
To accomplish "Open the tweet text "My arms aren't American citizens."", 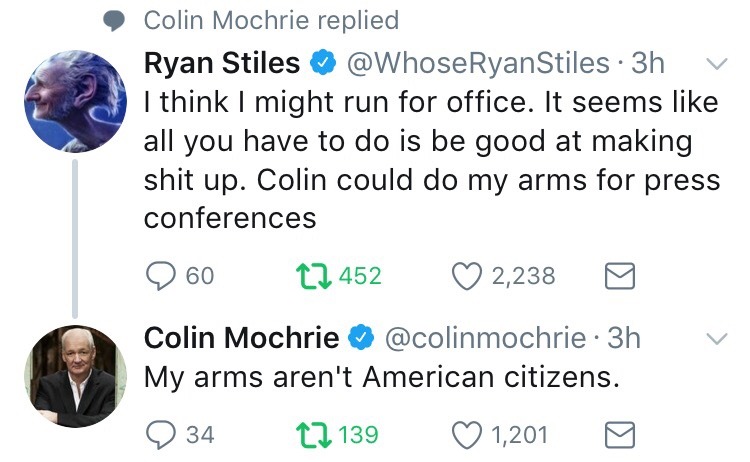I will (x=384, y=379).
